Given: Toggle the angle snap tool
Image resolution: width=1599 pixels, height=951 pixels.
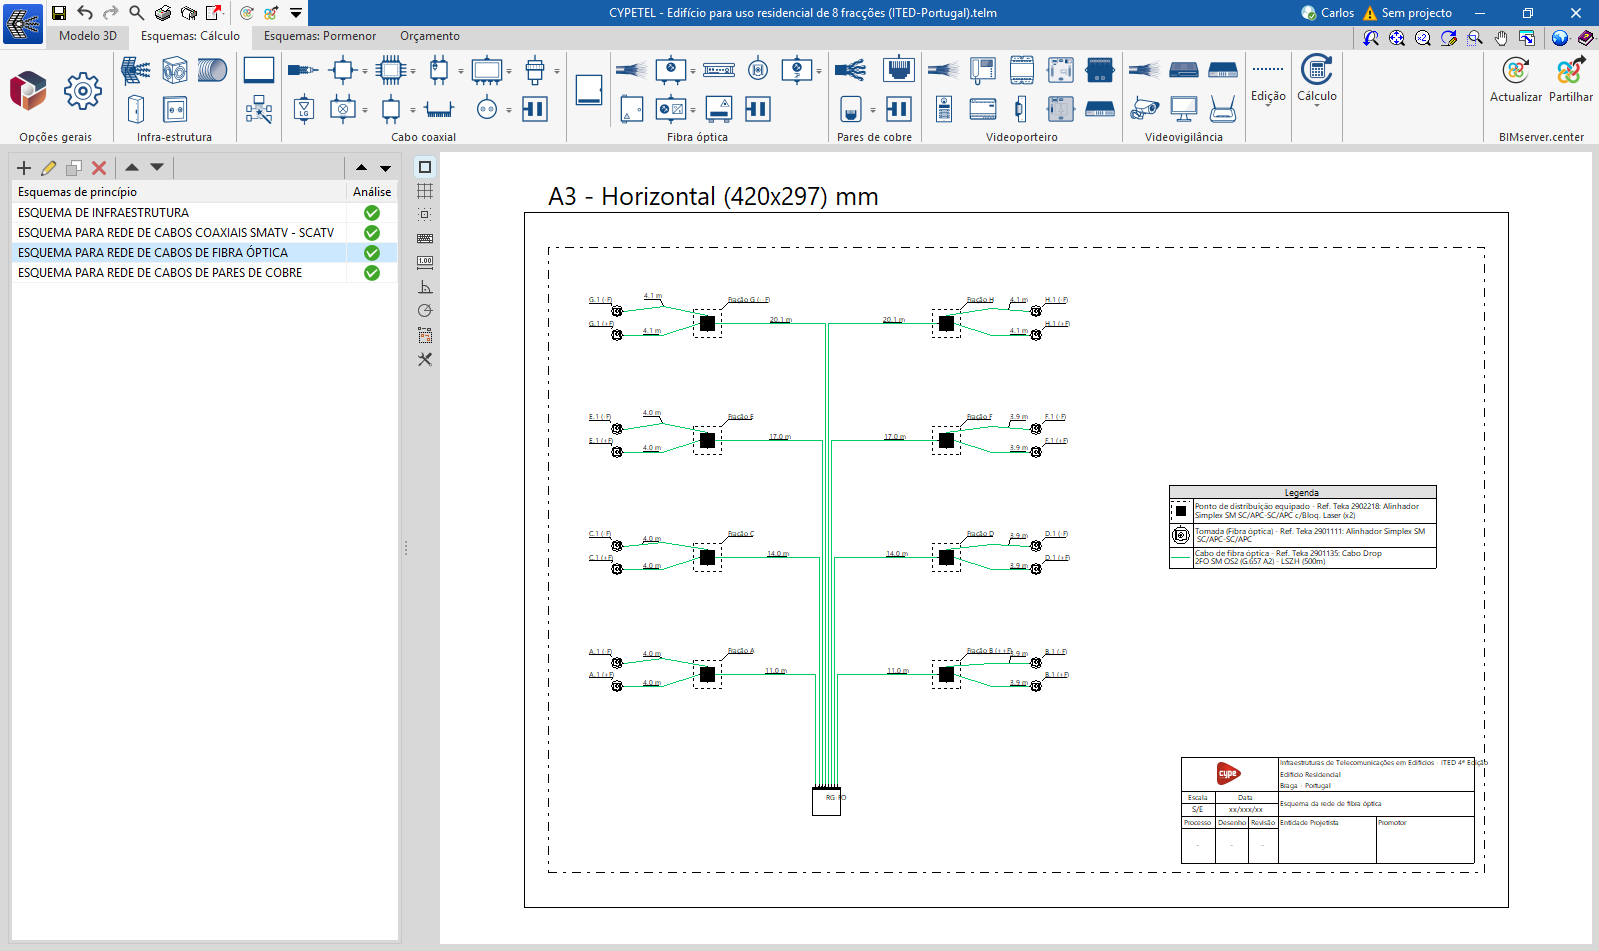Looking at the screenshot, I should click(425, 287).
